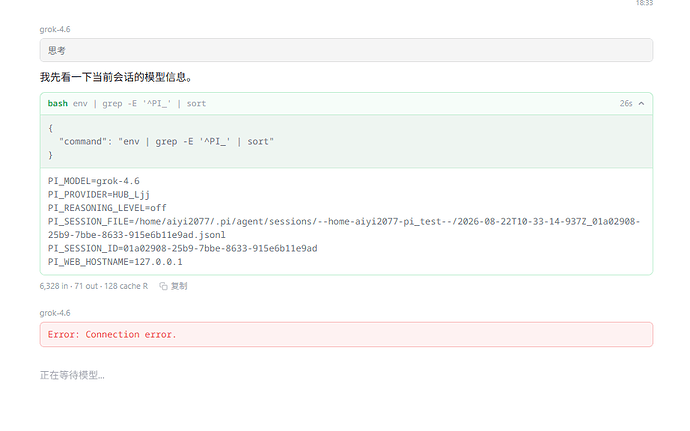The height and width of the screenshot is (431, 690).
Task: Select the PI_REASONING_LEVEL=off output line
Action: click(x=107, y=208)
